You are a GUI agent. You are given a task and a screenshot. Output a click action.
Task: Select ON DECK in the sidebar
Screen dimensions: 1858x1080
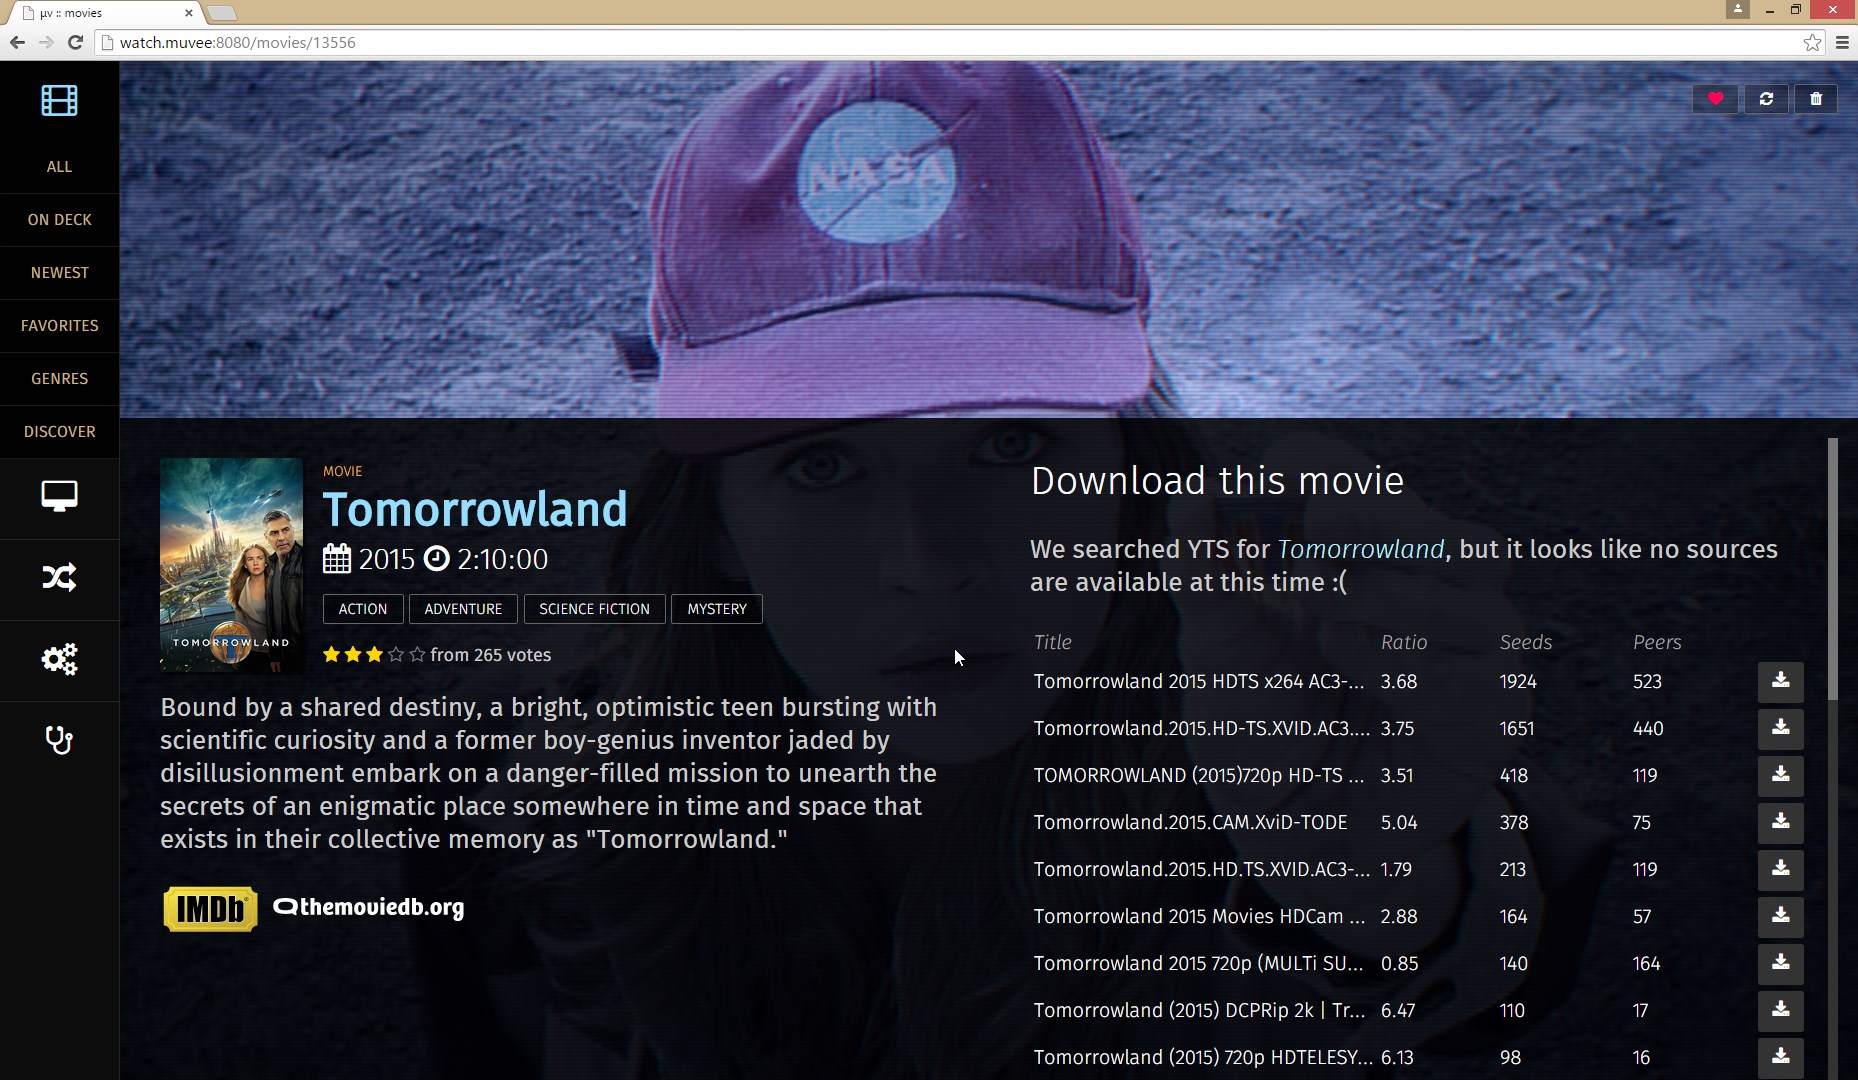pyautogui.click(x=59, y=220)
